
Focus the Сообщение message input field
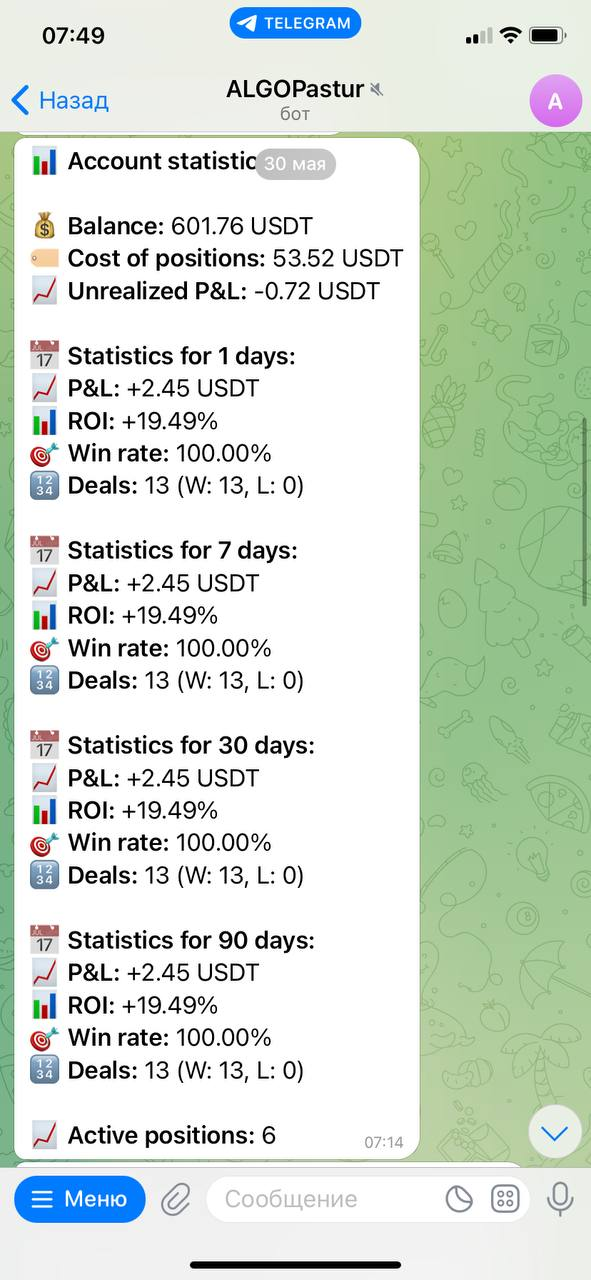[x=320, y=1198]
